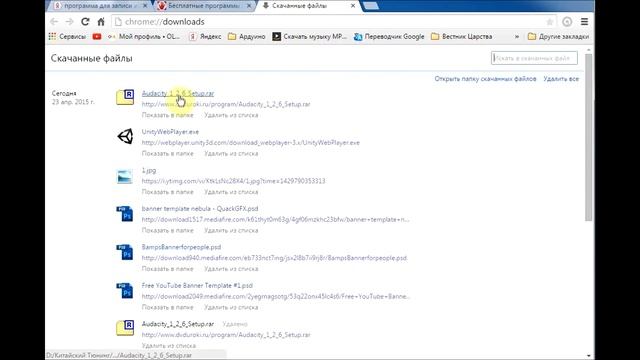Focus the chrome://downloads address bar
This screenshot has height=360, width=640.
pyautogui.click(x=333, y=22)
